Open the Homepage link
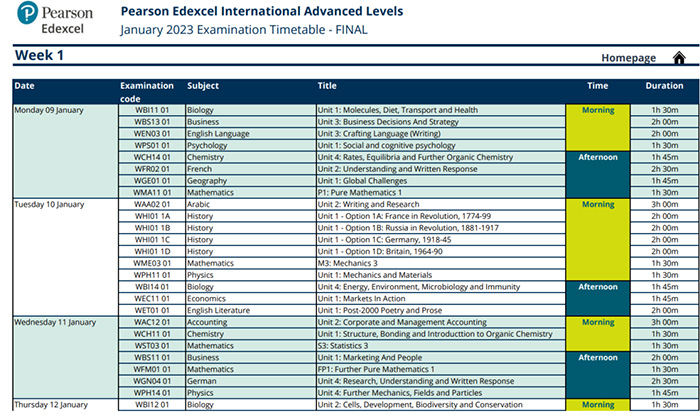700x415 pixels. click(629, 58)
